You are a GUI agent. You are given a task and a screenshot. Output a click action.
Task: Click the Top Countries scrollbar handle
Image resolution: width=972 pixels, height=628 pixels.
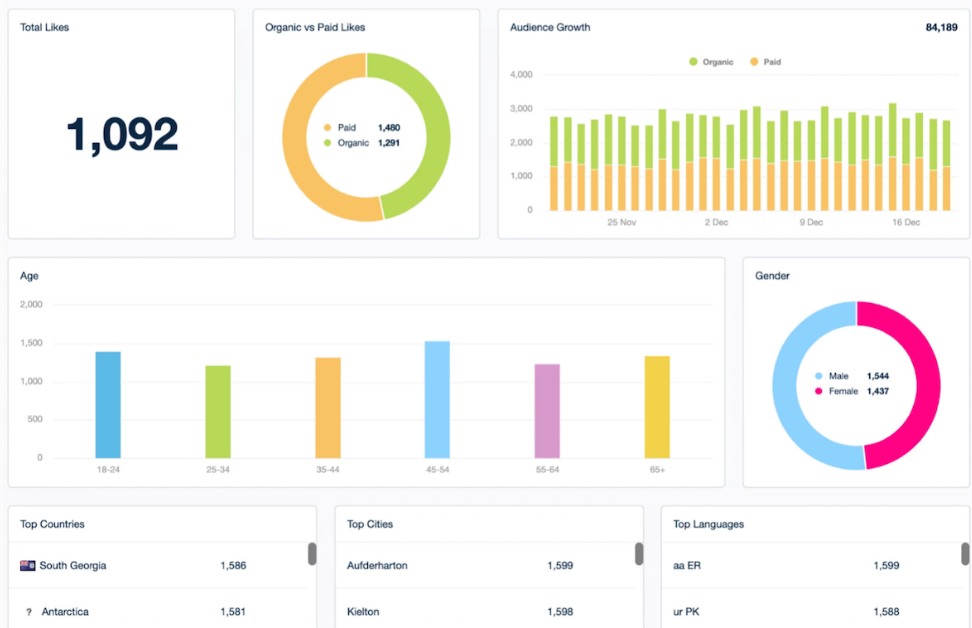pos(312,554)
